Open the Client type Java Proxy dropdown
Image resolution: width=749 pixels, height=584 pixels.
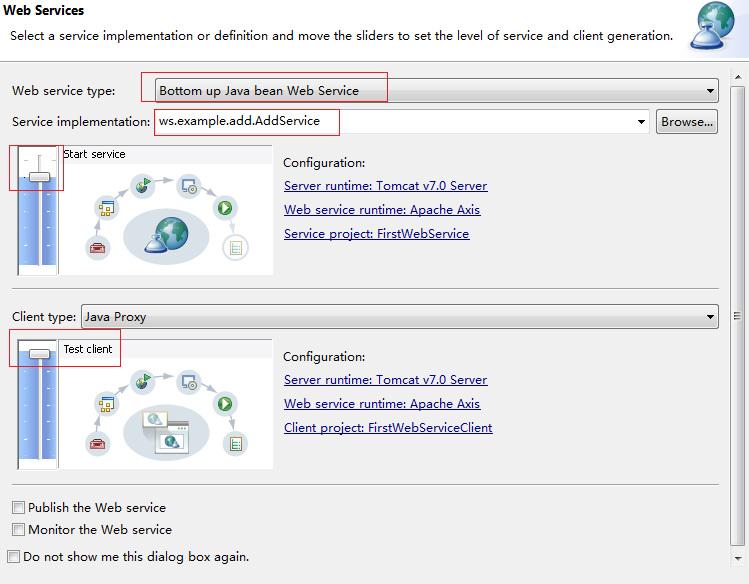coord(400,317)
